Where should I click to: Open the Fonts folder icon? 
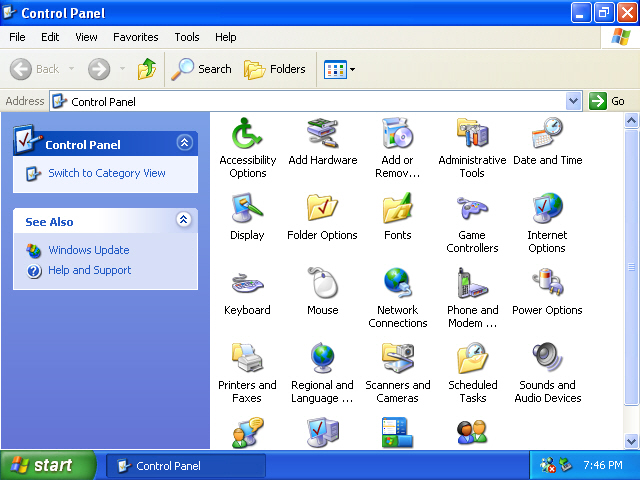coord(398,208)
